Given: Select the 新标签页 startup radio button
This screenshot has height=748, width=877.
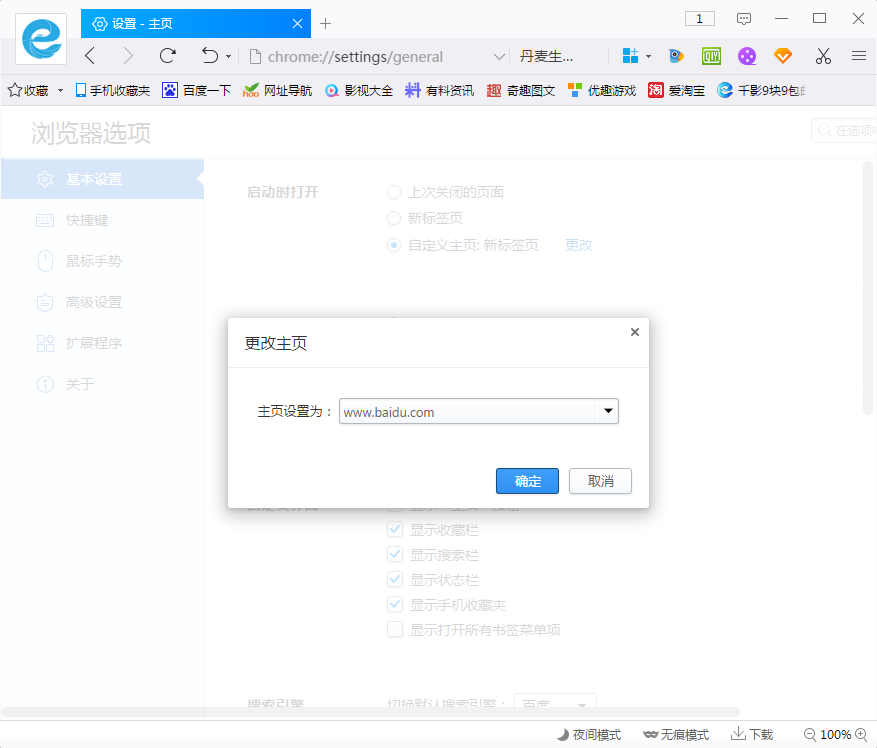Looking at the screenshot, I should click(x=394, y=218).
